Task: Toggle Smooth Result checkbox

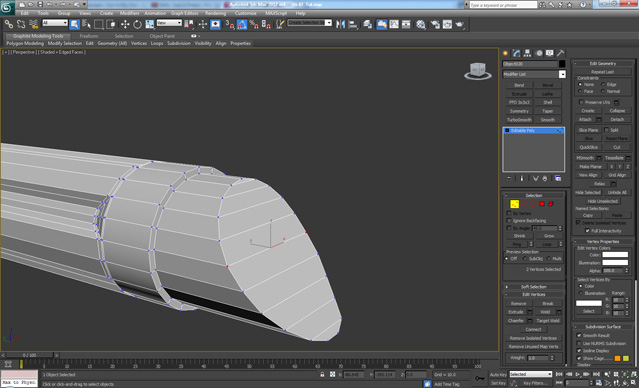Action: coord(579,335)
